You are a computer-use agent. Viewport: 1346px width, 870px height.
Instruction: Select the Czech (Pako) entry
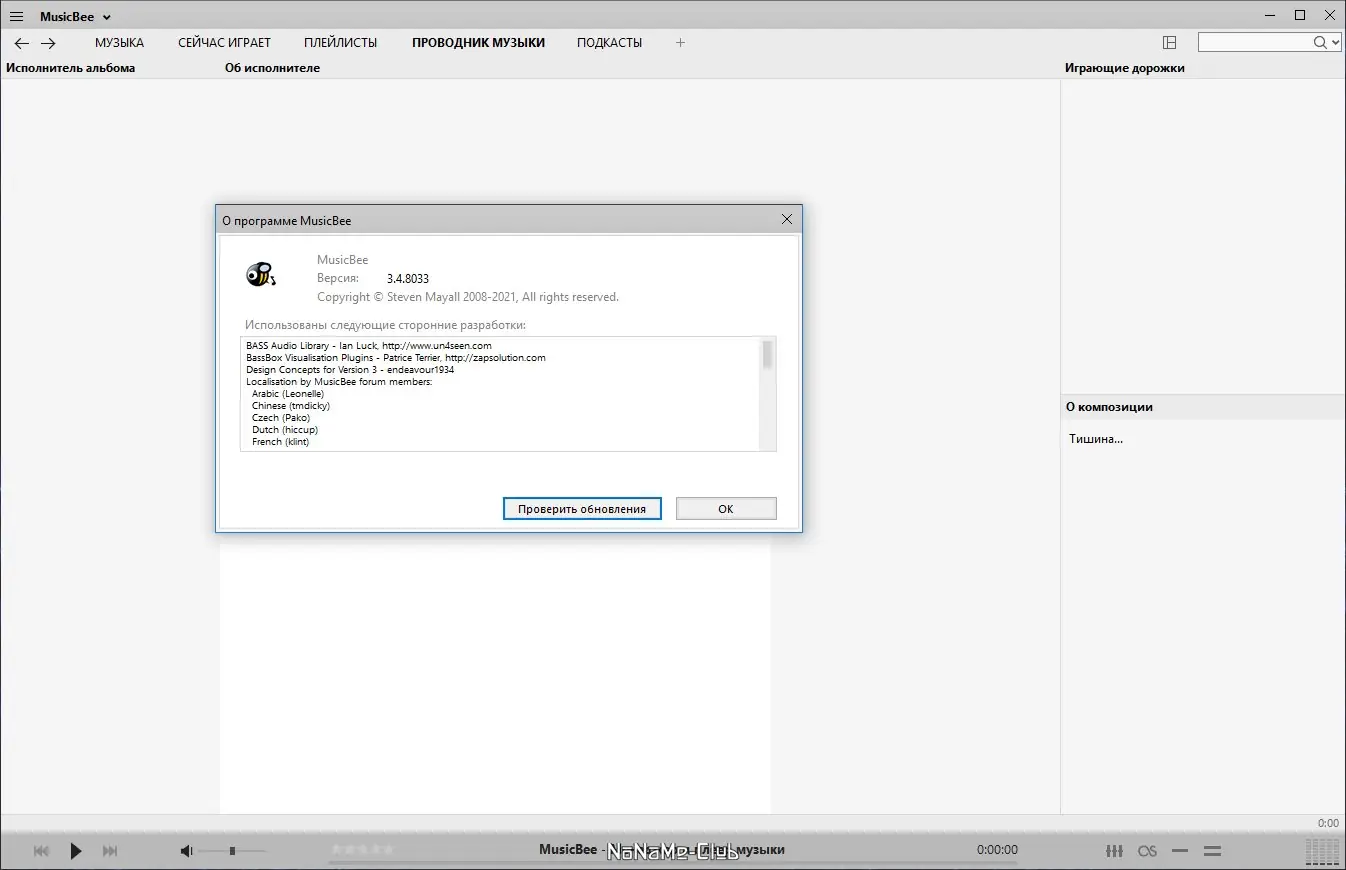tap(281, 417)
